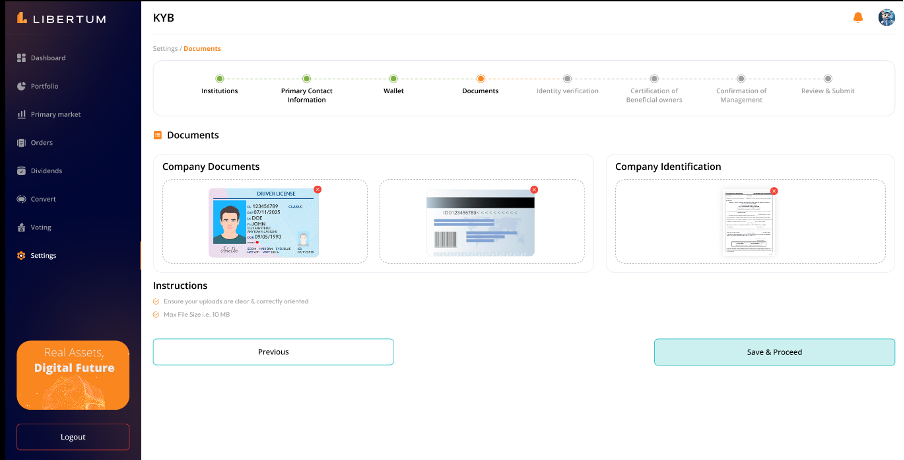Click the Orders sidebar icon
This screenshot has height=460, width=904.
pos(21,143)
